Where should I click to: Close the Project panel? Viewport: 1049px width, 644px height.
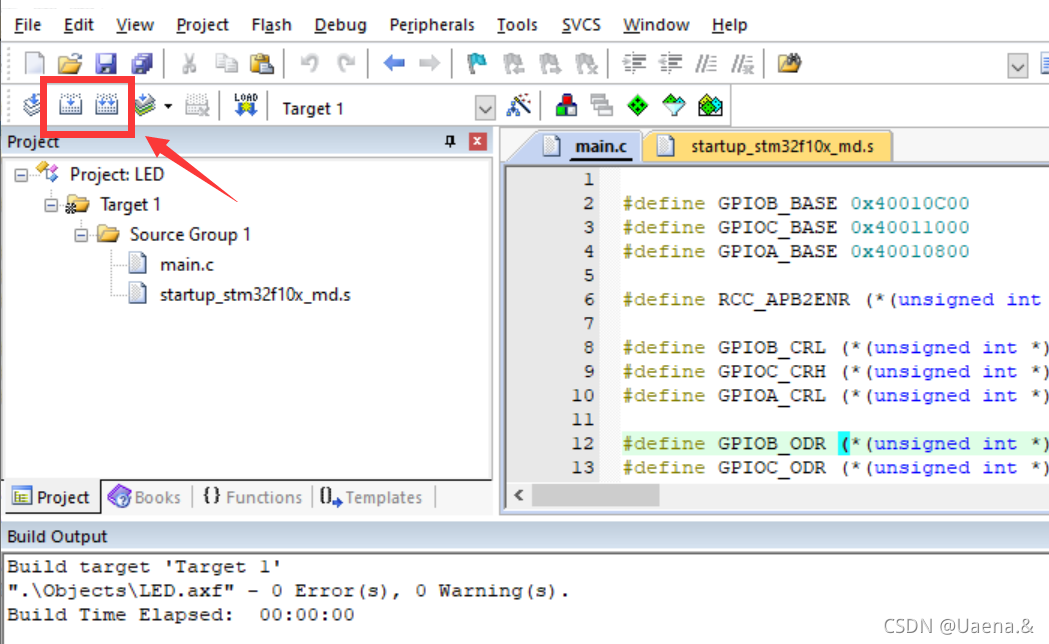point(477,141)
